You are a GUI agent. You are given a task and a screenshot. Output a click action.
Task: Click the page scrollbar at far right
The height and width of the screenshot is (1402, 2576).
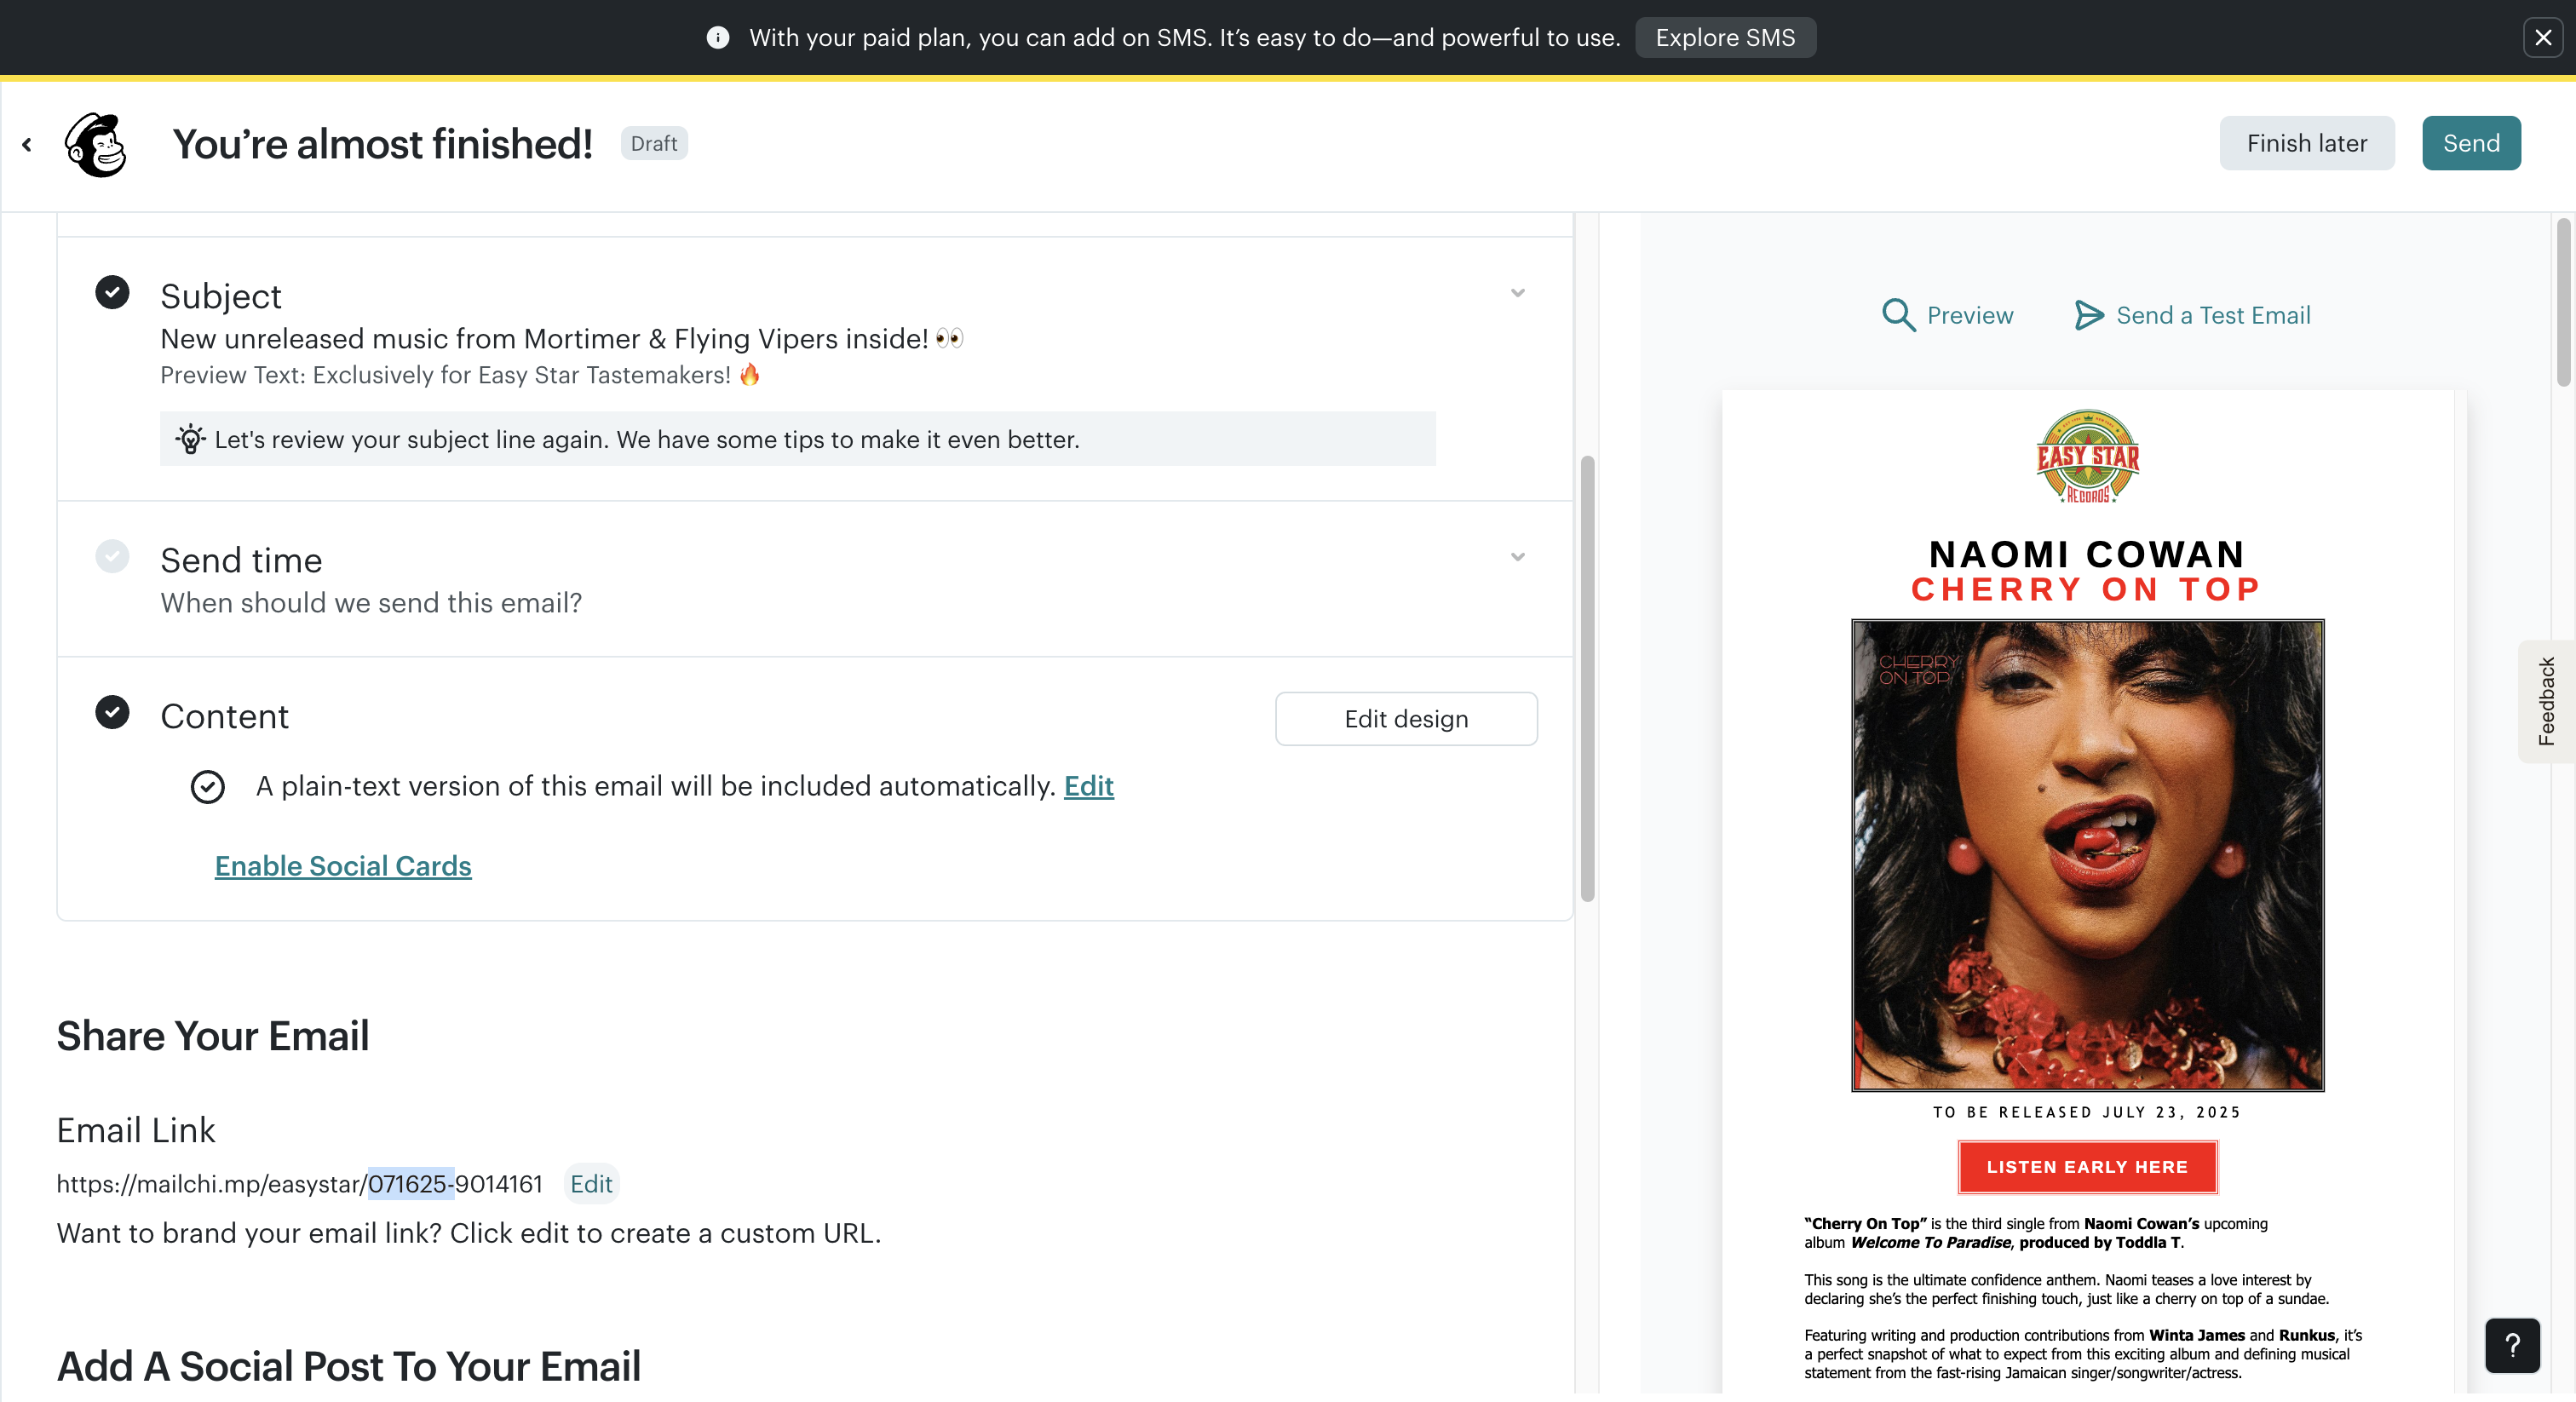tap(2563, 303)
